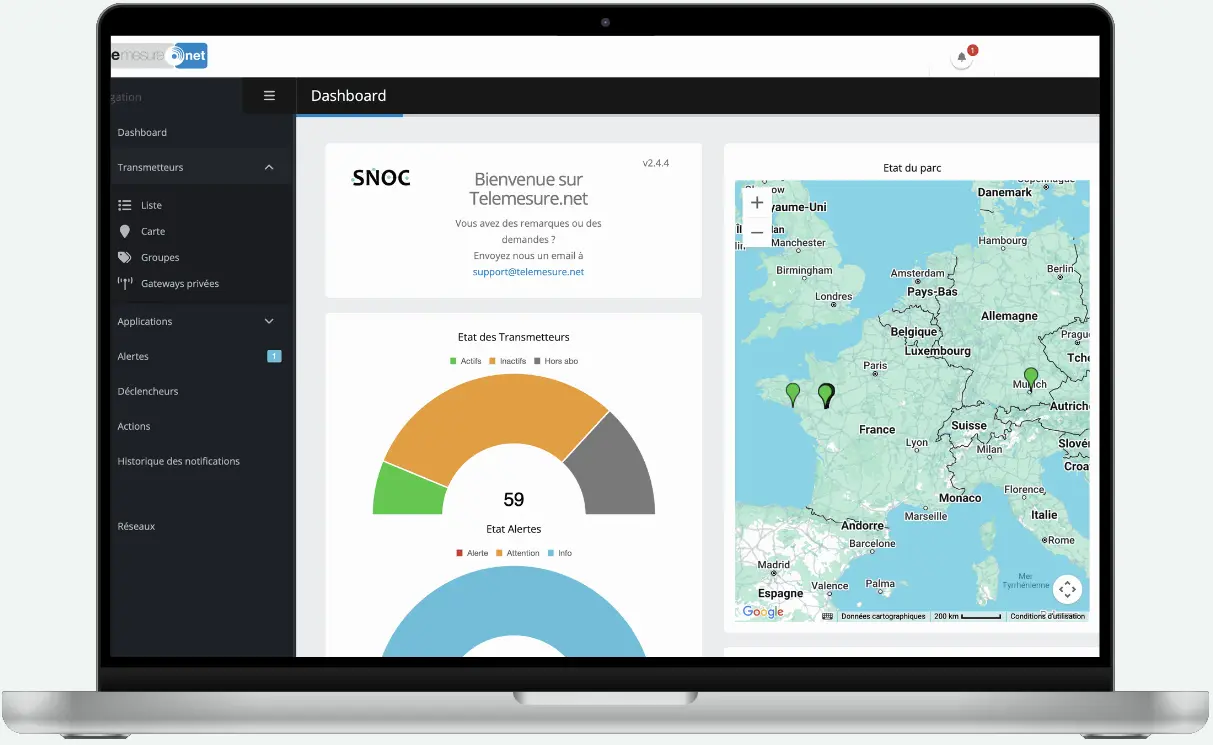Click the Allemagne label on the map

1009,316
